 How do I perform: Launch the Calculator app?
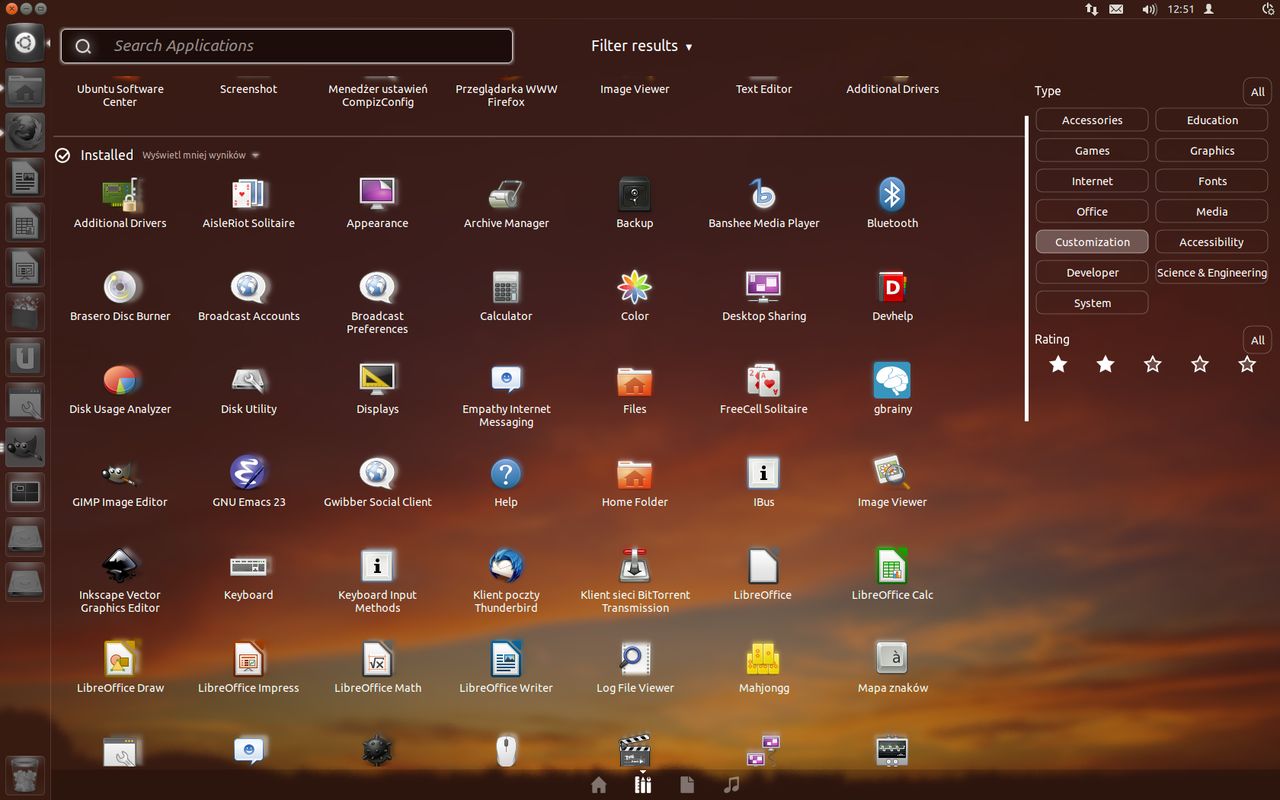tap(506, 296)
